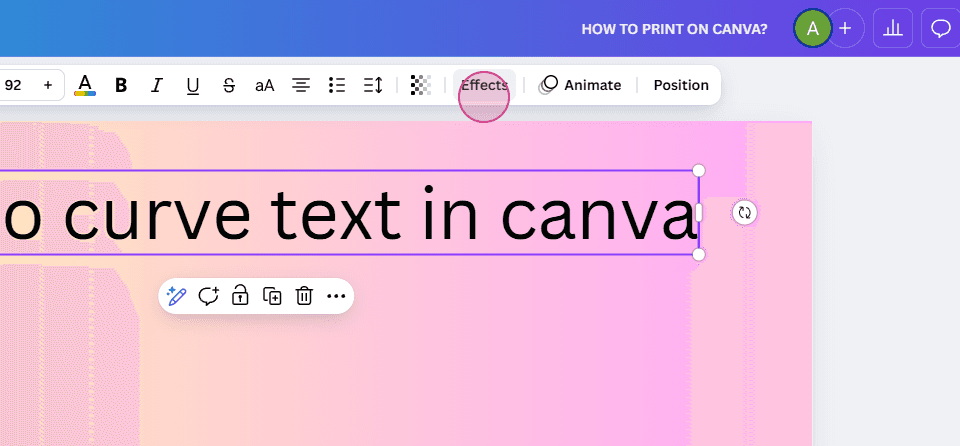Click the design title HOW TO PRINT ON CANVA?
The width and height of the screenshot is (960, 446).
point(674,29)
